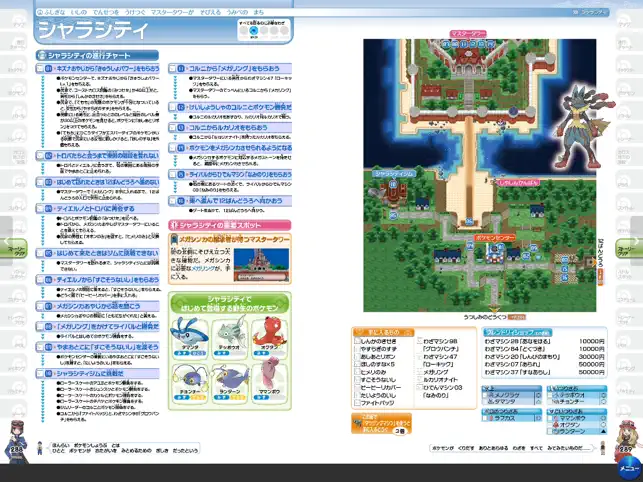Screen dimensions: 643x482
Task: Check step 01 キズナおやじ in progress chart
Action: 40,68
